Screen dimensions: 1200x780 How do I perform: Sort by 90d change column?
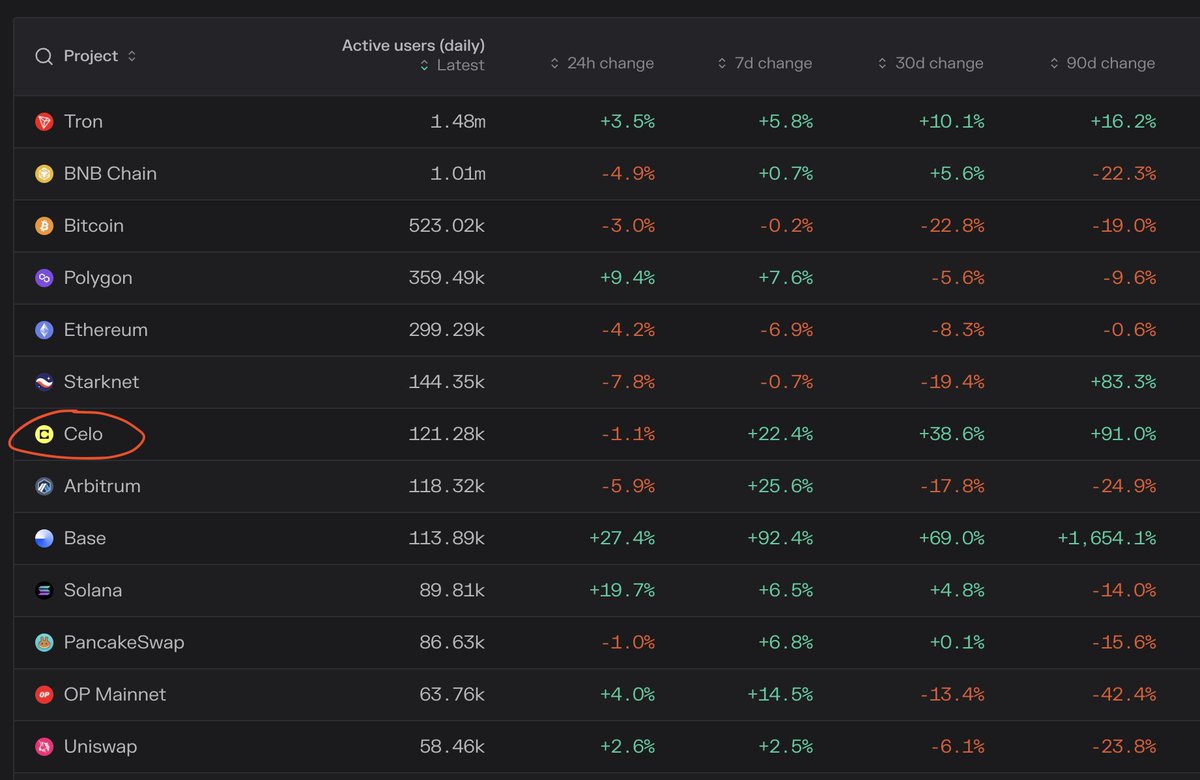(x=1102, y=63)
